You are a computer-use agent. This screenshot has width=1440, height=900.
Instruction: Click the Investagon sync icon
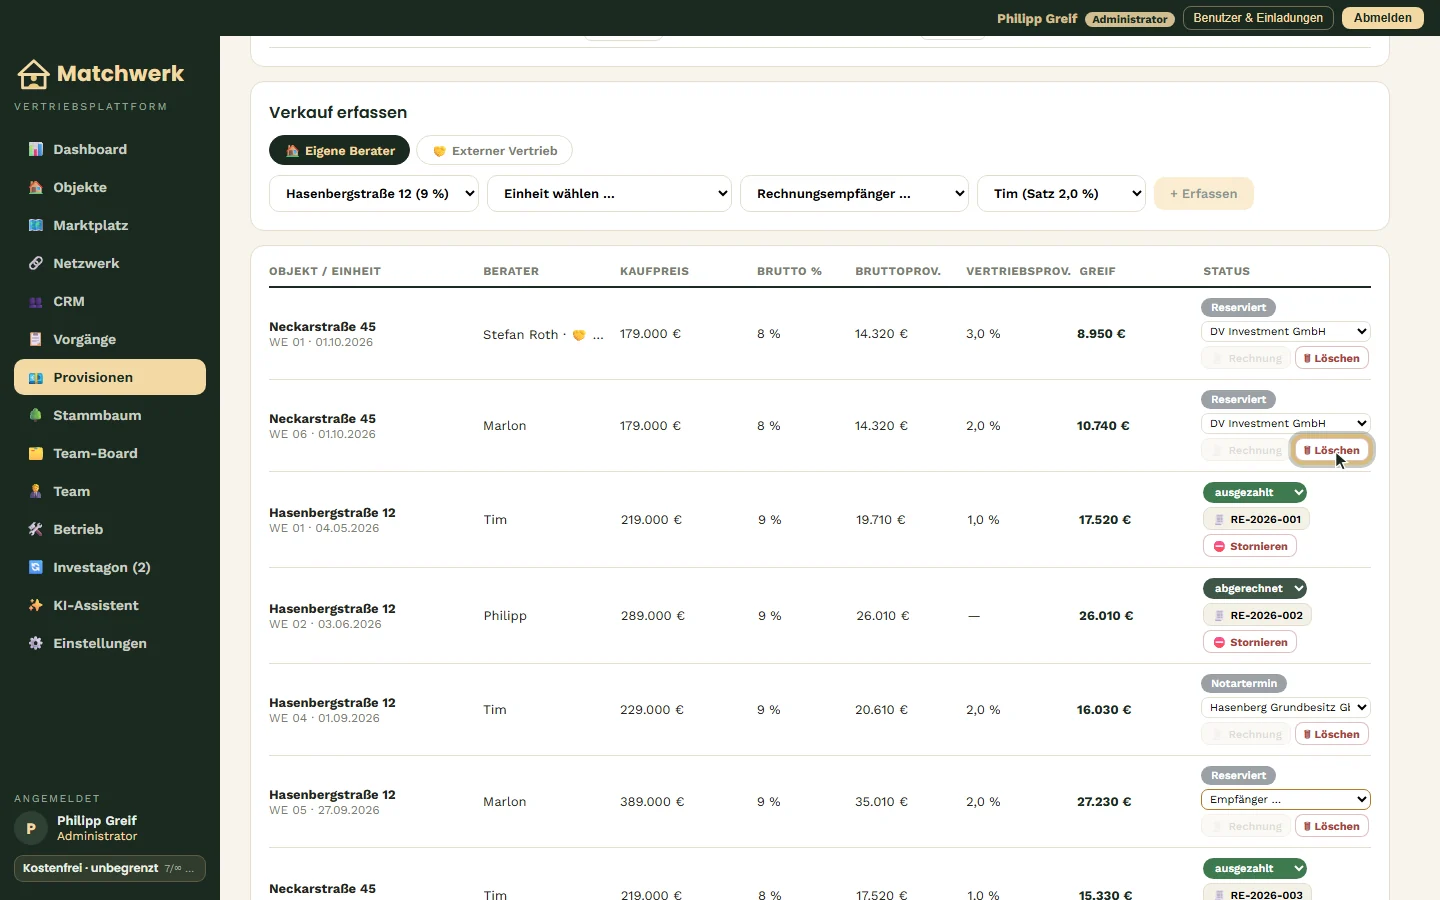tap(36, 567)
